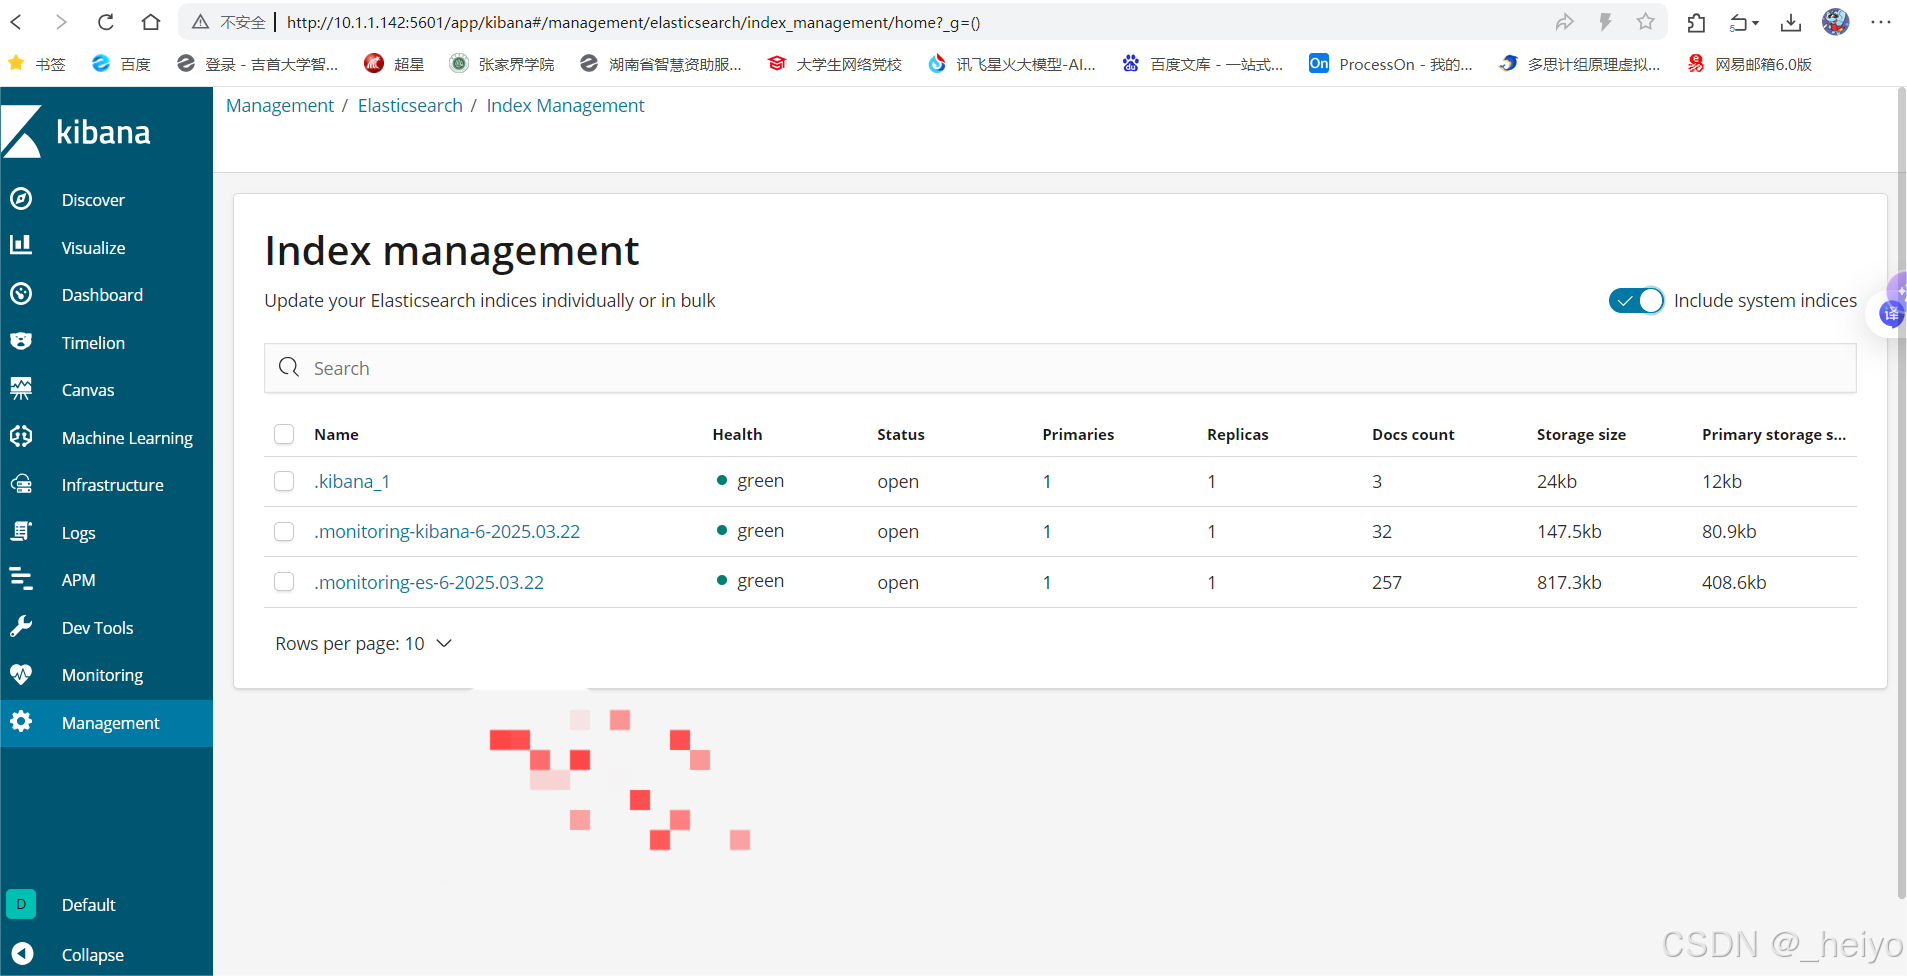The width and height of the screenshot is (1907, 976).
Task: Check the .monitoring-es-6-2025.03.22 row checkbox
Action: tap(284, 581)
